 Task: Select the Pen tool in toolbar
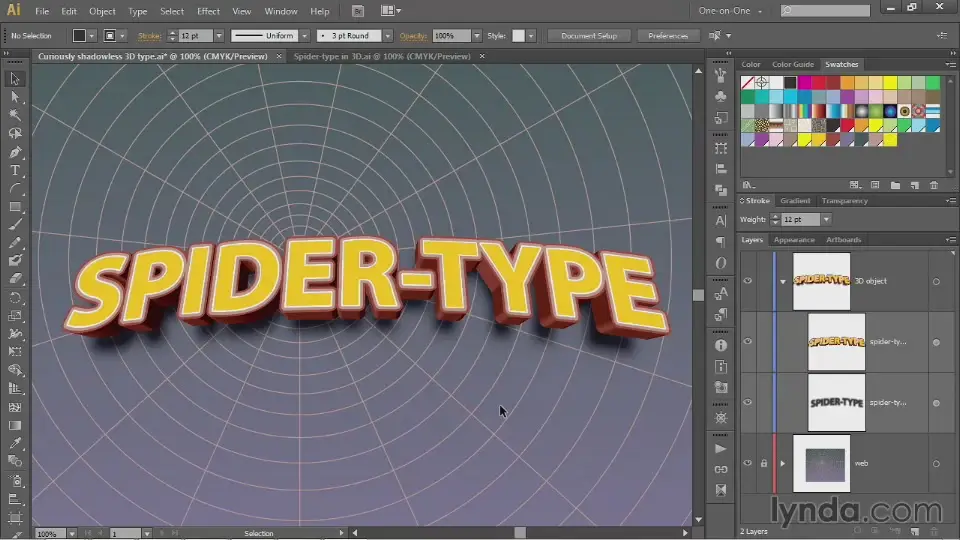click(15, 152)
